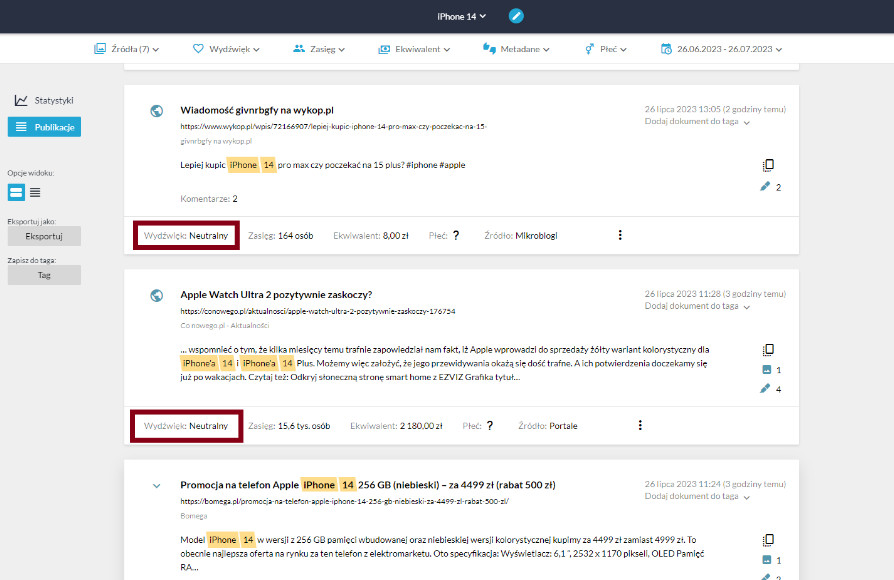Open the Ekwiwalent filter dropdown

[x=414, y=49]
